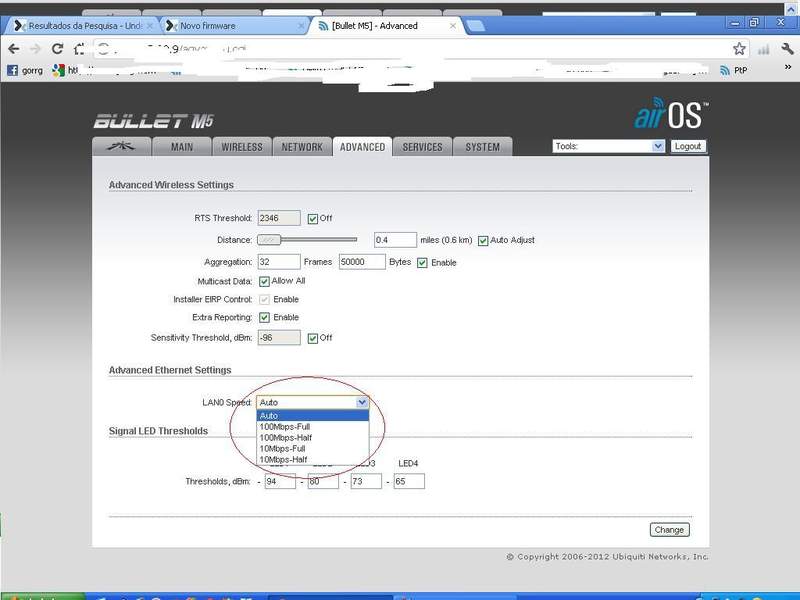Toggle the Extra Reporting Enable checkbox
Screen dimensions: 800x600
tap(264, 318)
